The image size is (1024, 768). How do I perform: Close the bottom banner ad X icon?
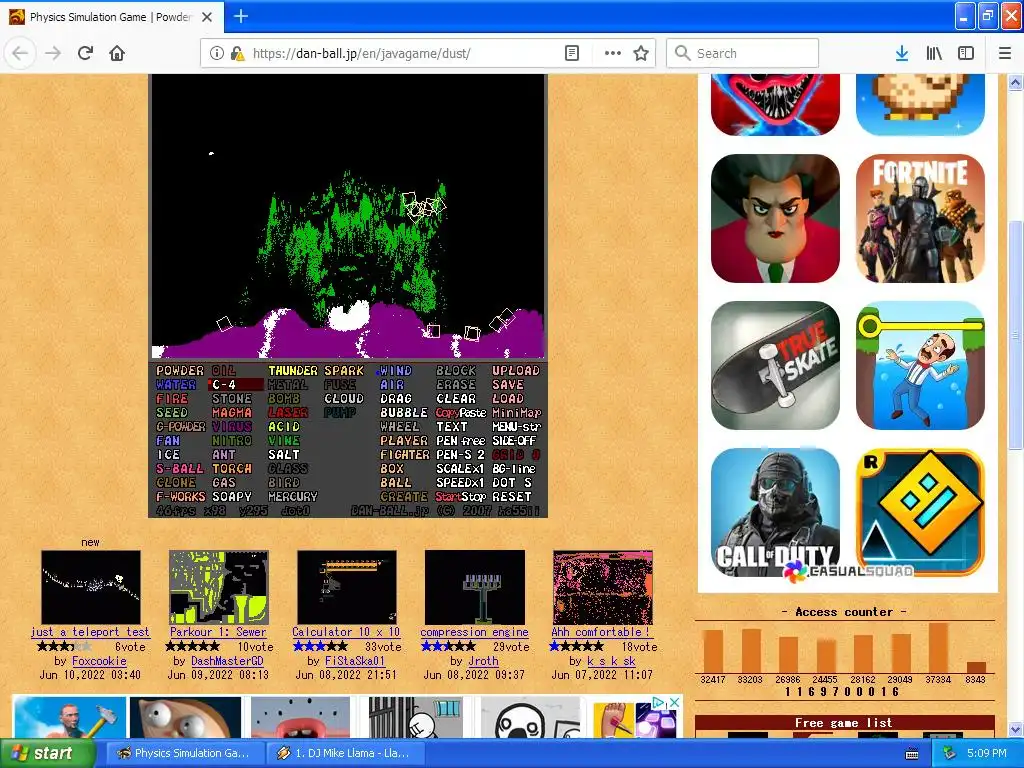click(x=675, y=702)
